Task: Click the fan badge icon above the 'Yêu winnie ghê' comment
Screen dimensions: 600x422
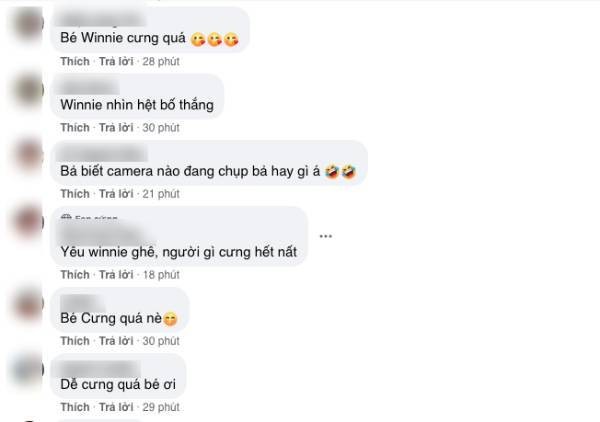Action: pos(66,218)
